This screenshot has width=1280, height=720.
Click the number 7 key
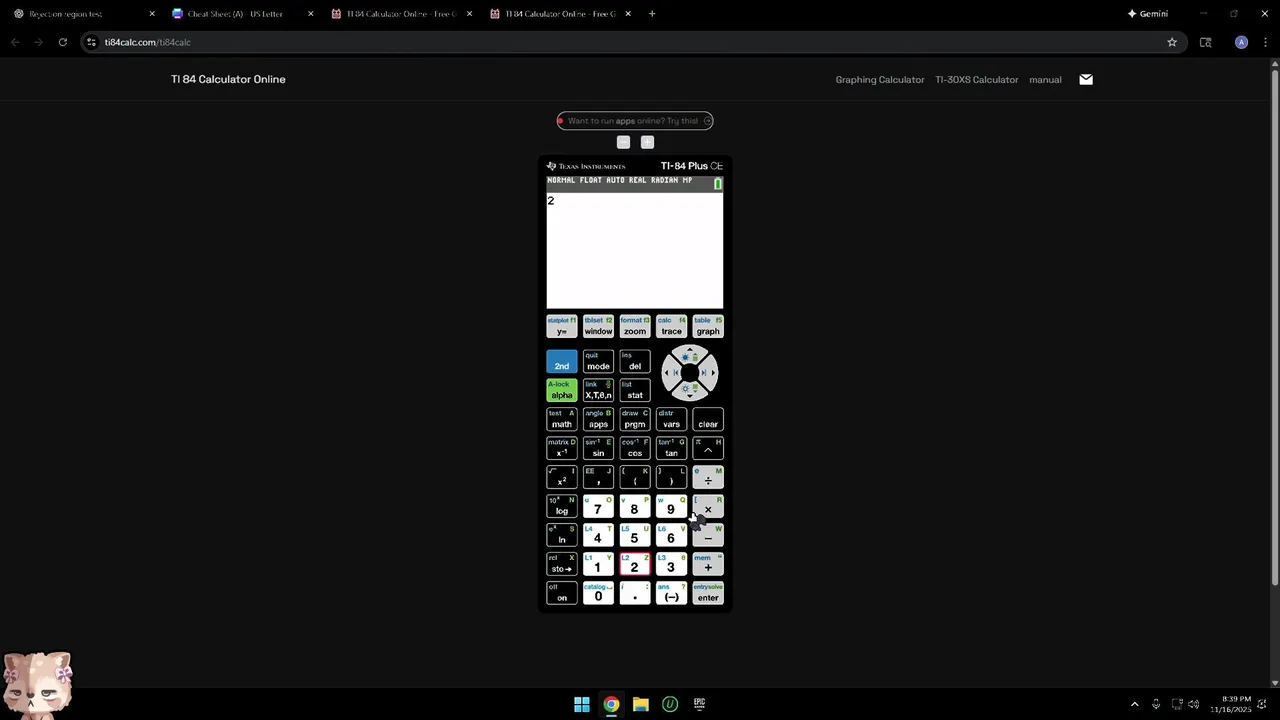coord(598,507)
